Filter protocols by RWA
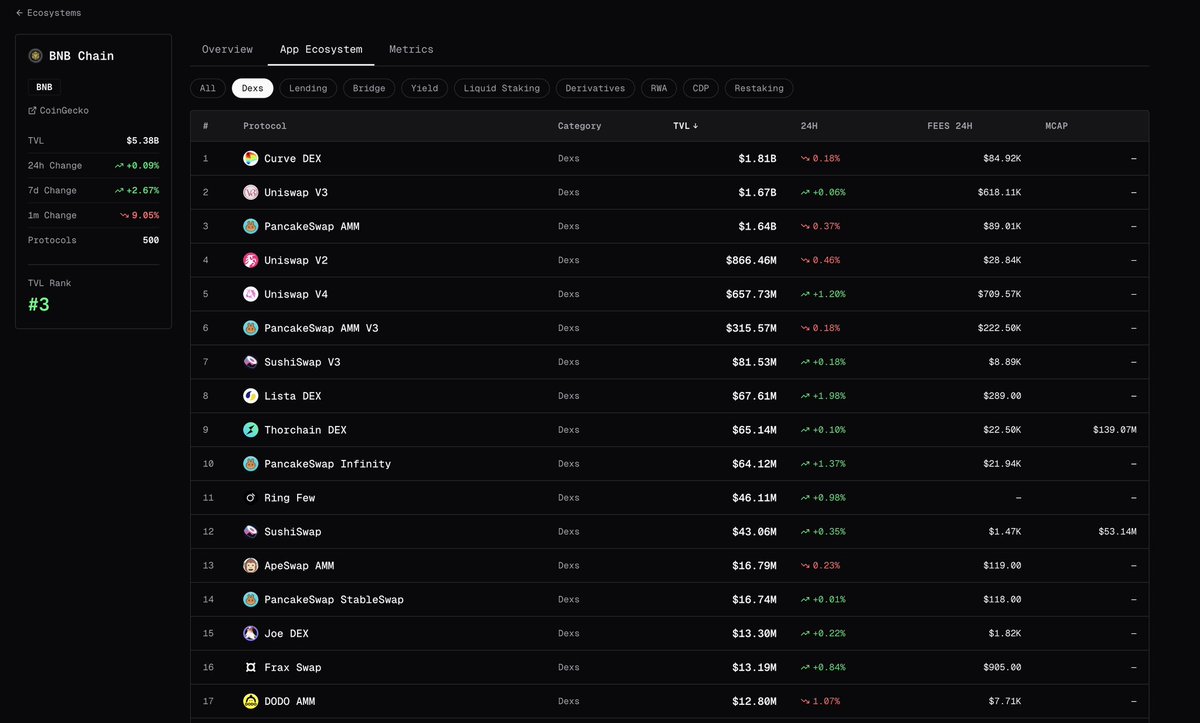This screenshot has height=723, width=1200. [x=659, y=88]
